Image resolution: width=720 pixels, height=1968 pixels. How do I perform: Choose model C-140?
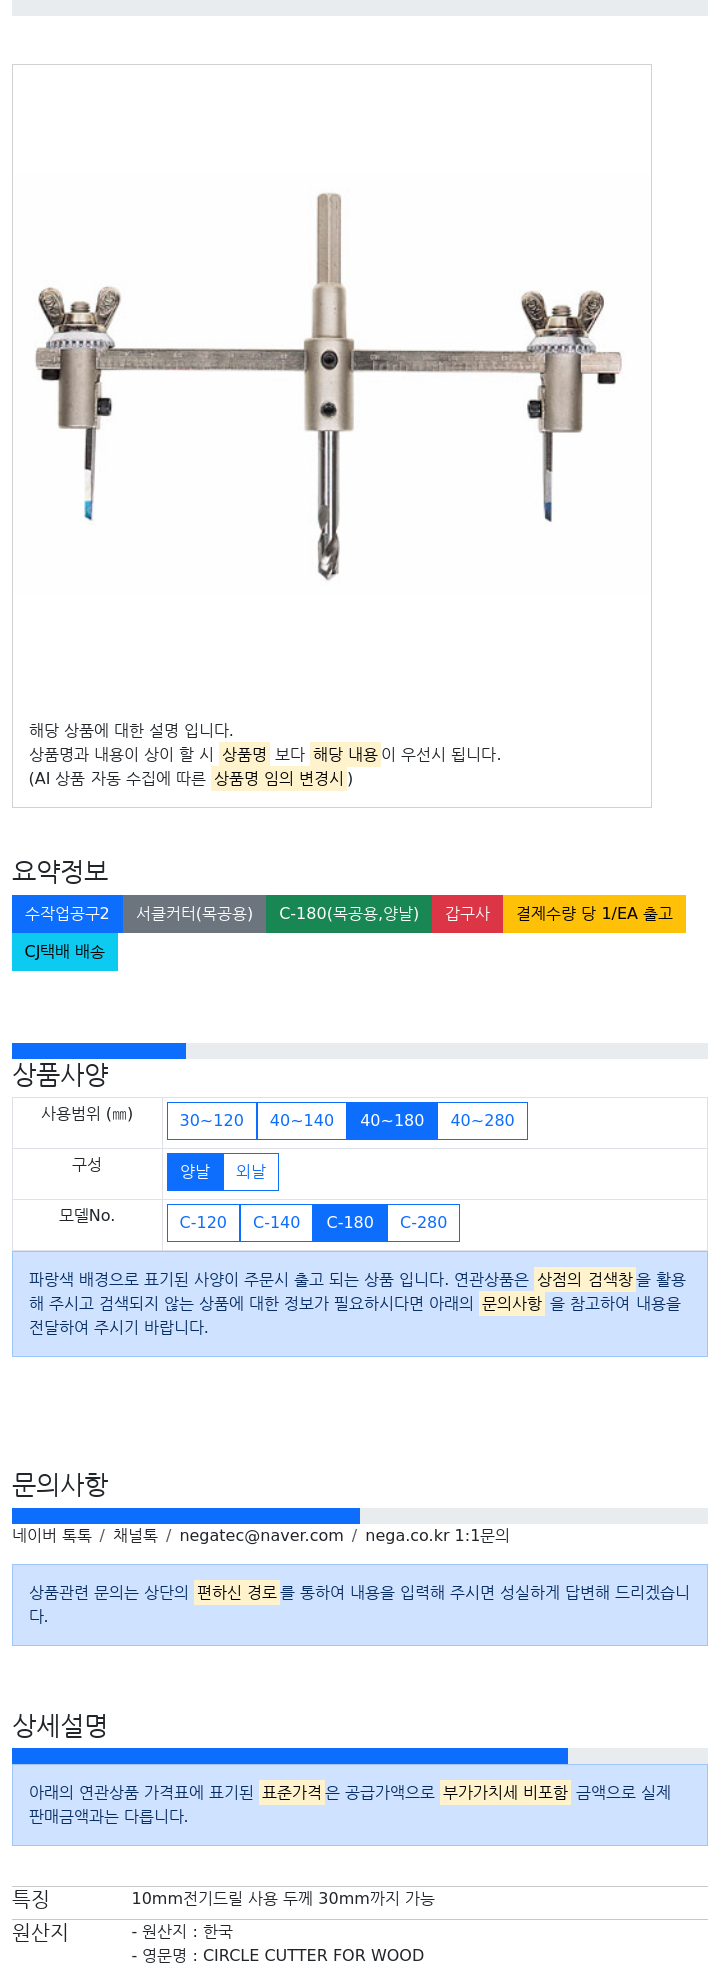click(x=276, y=1223)
